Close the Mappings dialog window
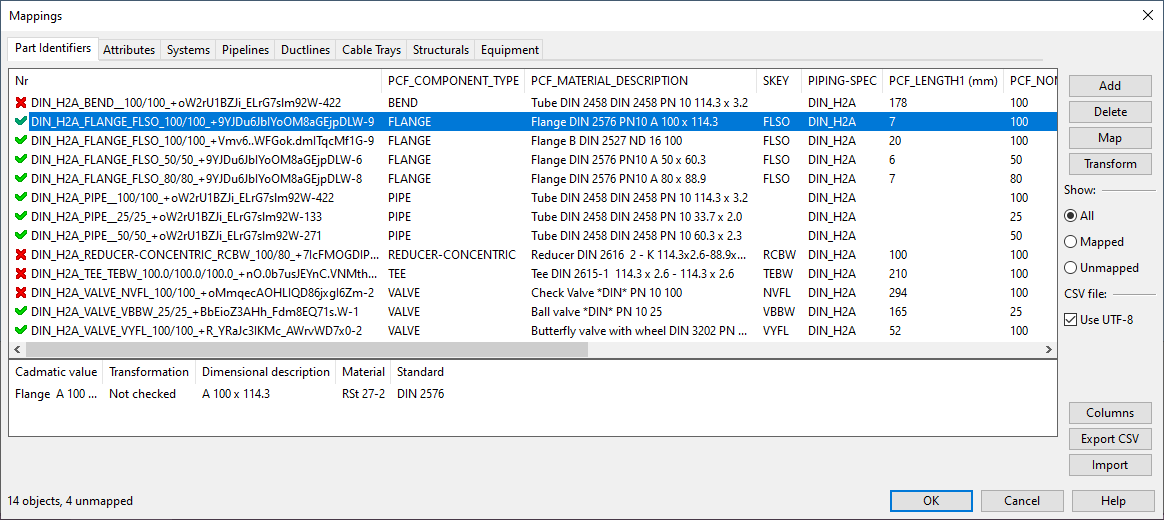Image resolution: width=1164 pixels, height=520 pixels. tap(1146, 15)
